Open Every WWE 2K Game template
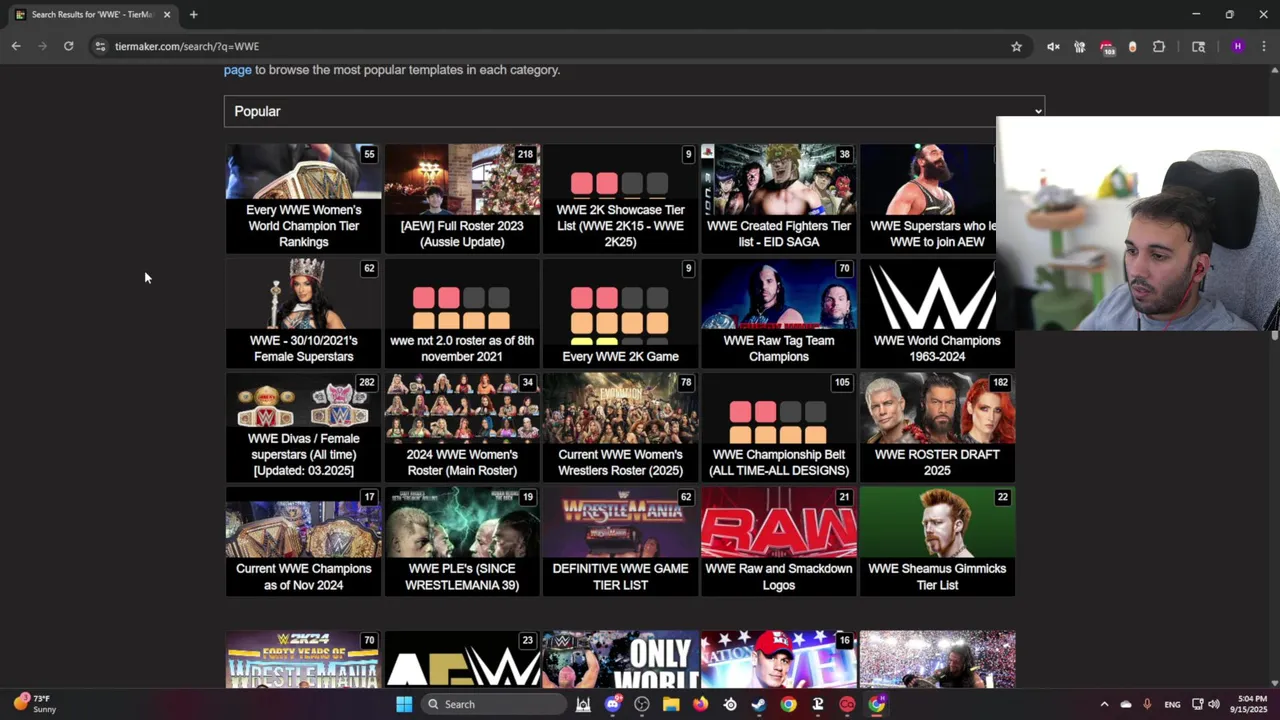Viewport: 1280px width, 720px height. click(x=620, y=313)
